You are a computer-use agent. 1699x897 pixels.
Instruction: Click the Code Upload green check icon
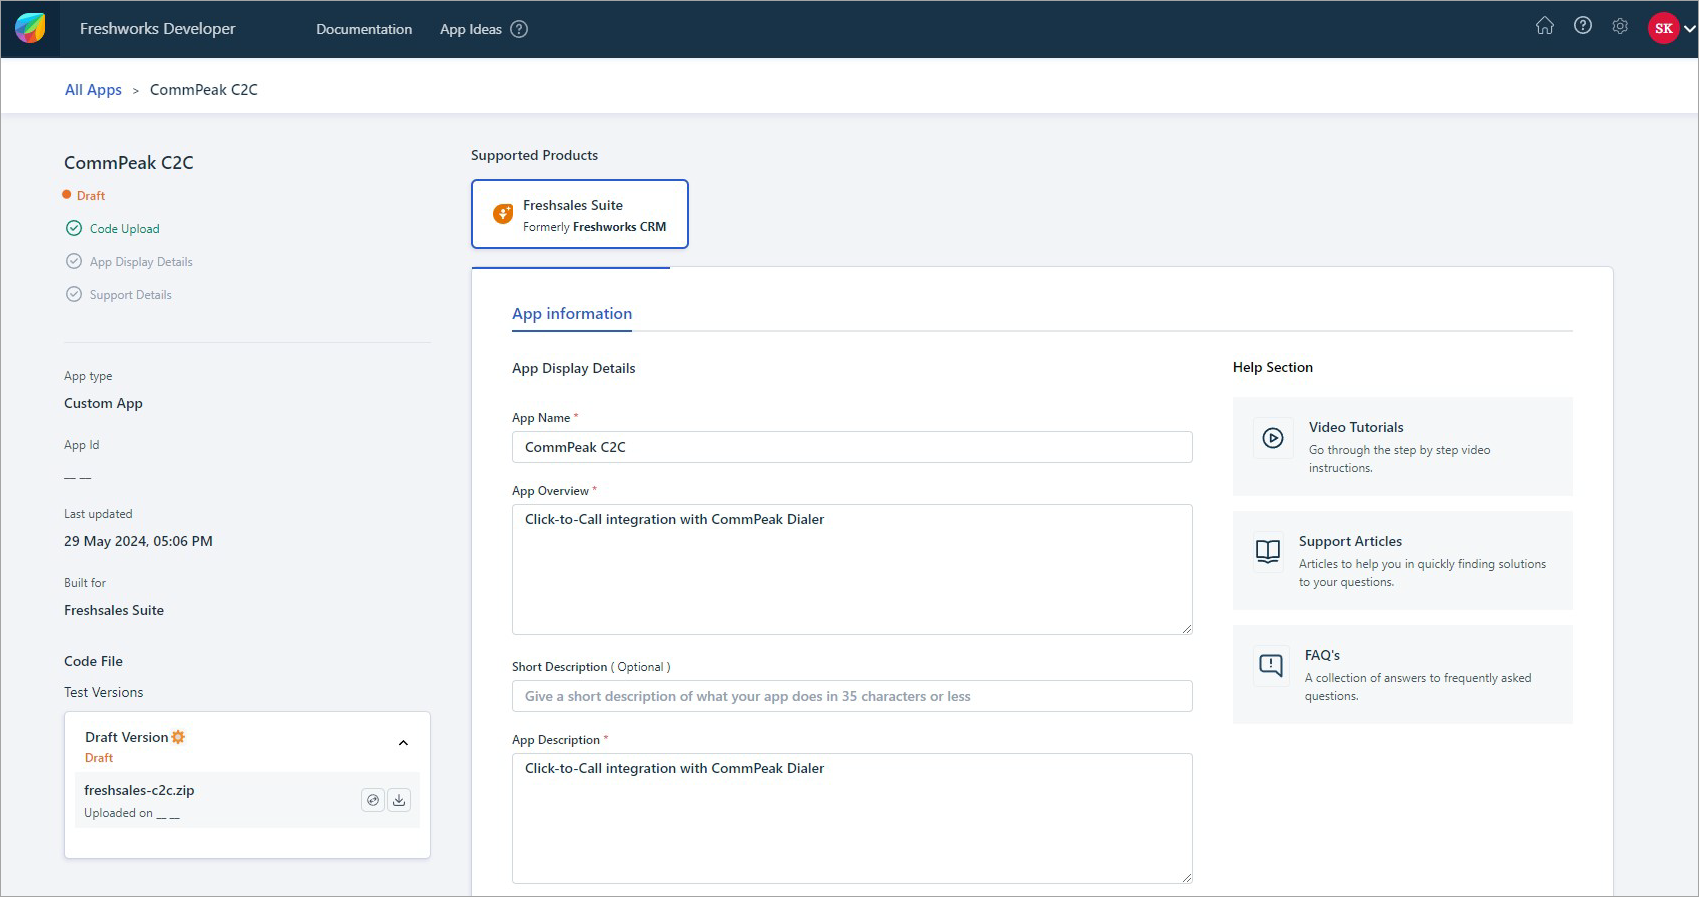(74, 228)
